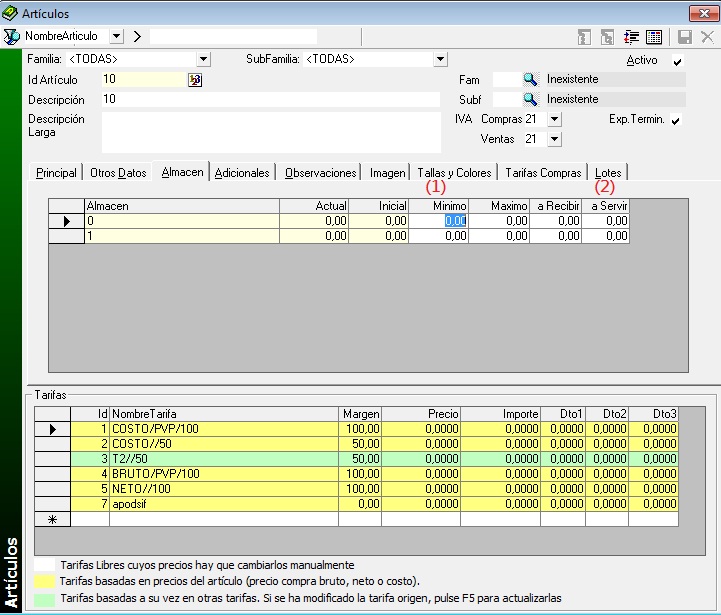Click the Minimo column header
The height and width of the screenshot is (615, 721).
coord(439,206)
